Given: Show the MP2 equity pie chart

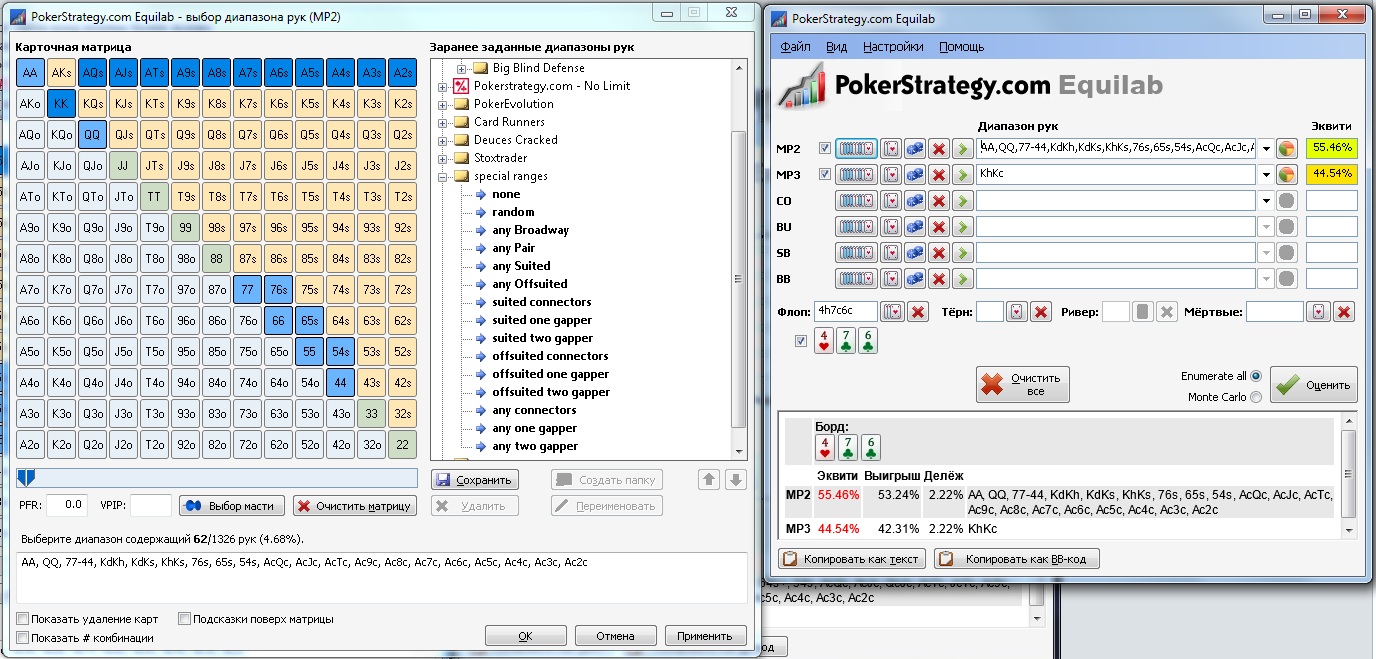Looking at the screenshot, I should [x=1286, y=149].
